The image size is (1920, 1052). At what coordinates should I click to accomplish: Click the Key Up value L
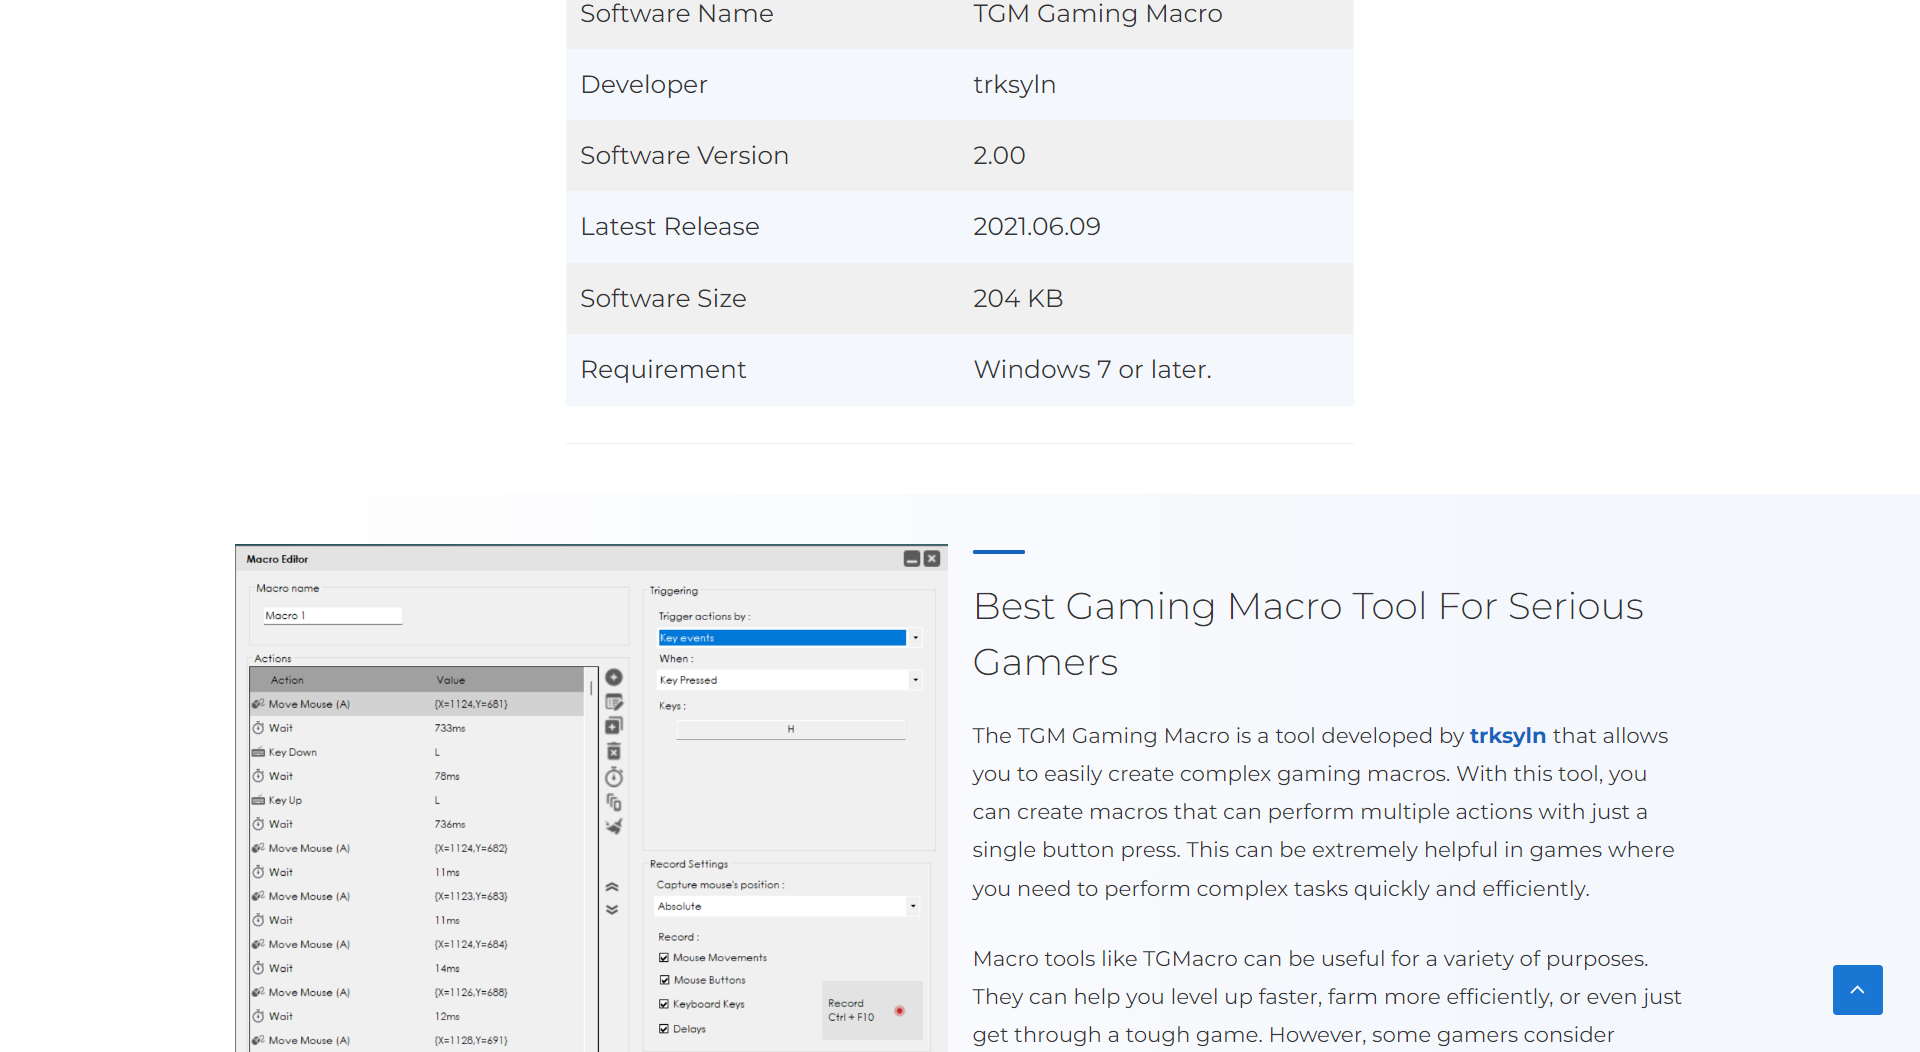click(437, 800)
